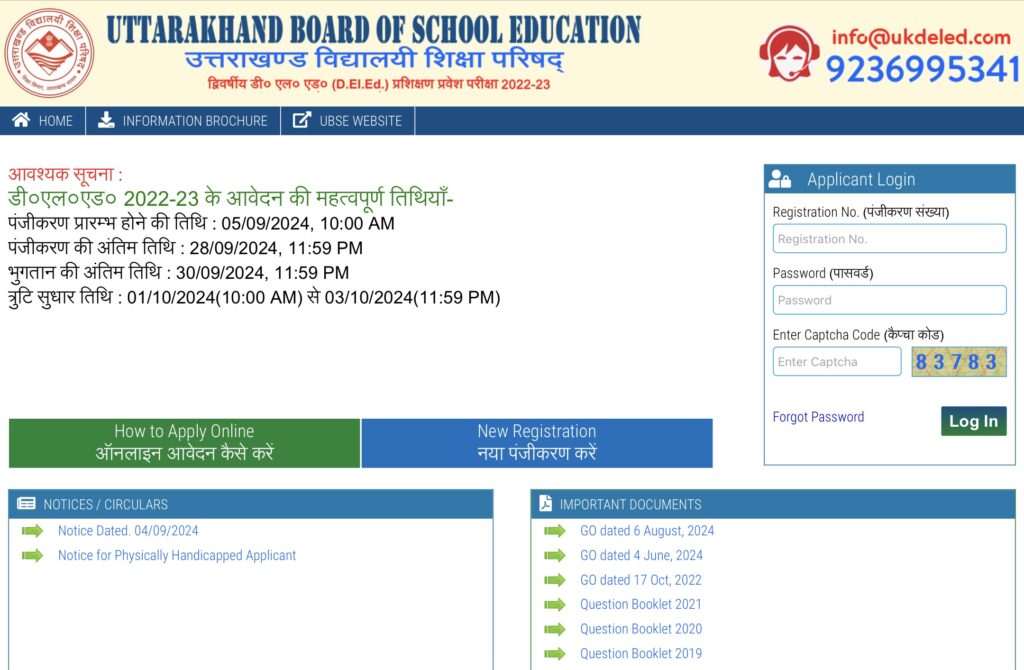Click the payment last date 30/09/2024 line
Viewport: 1024px width, 670px height.
tap(178, 272)
